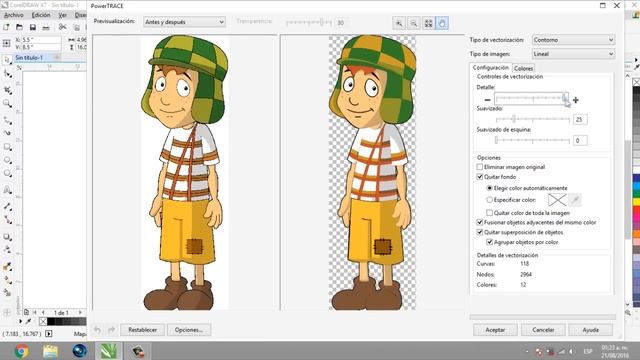Select the Zoom tool in CorelDRAW toolbox

(x=7, y=103)
